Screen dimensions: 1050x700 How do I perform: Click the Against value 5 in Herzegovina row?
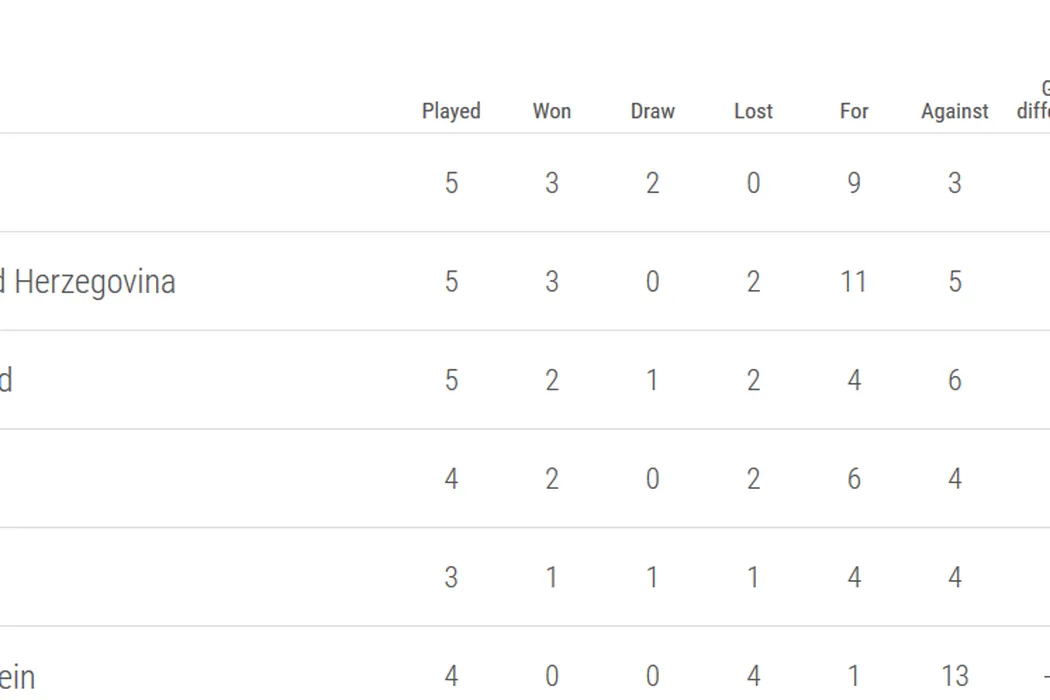[955, 282]
